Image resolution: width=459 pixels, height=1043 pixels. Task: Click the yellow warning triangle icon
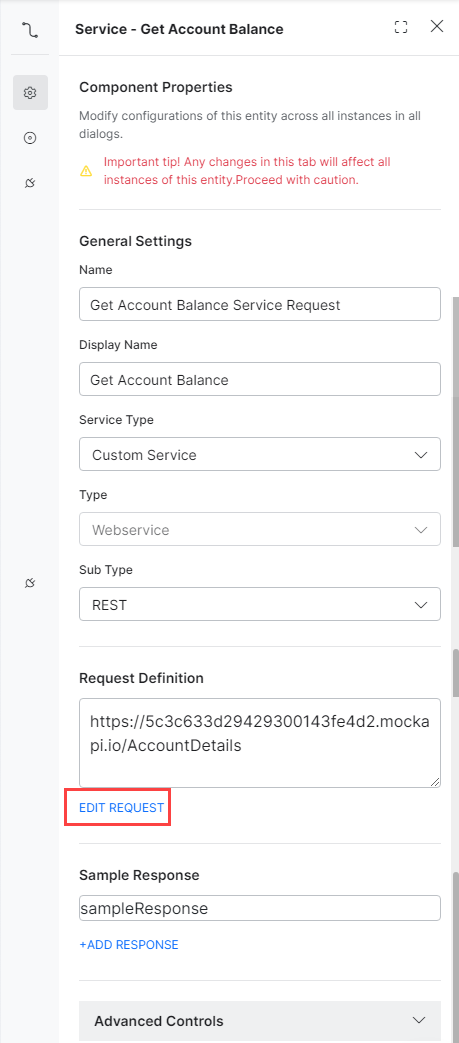86,171
